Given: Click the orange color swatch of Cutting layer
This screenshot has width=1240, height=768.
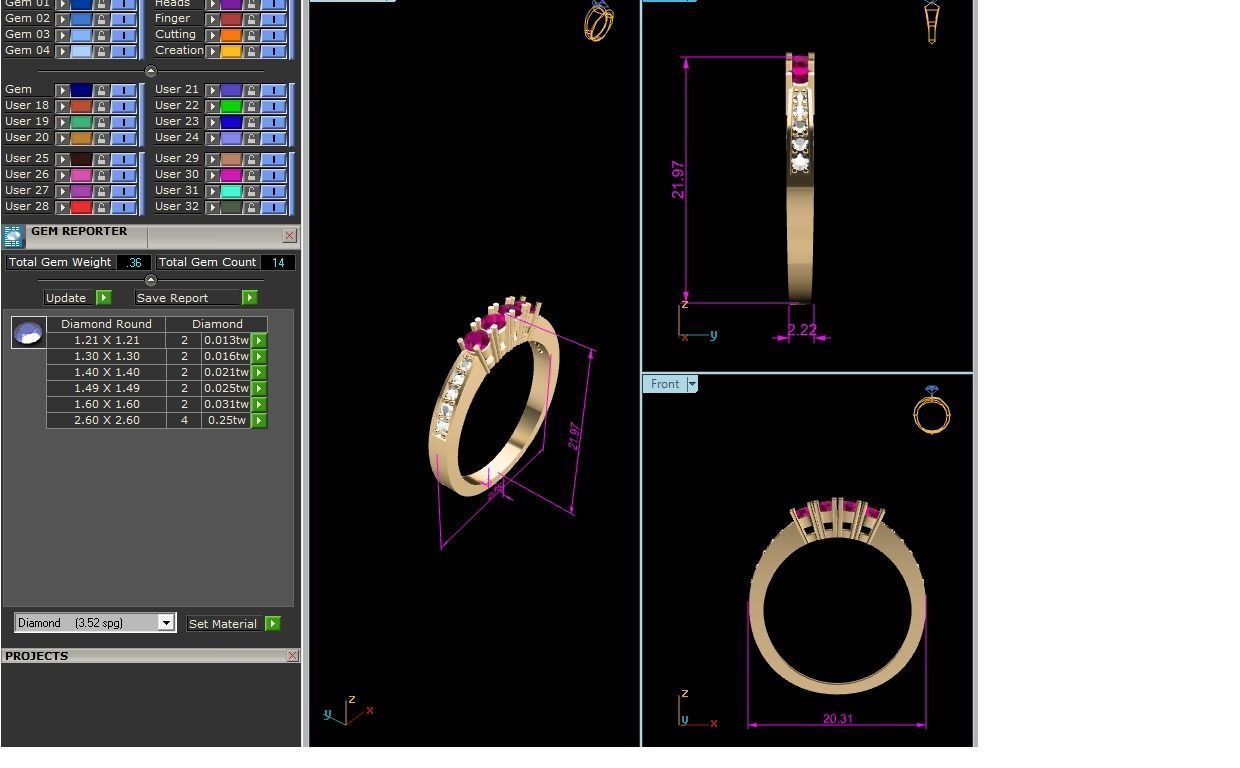Looking at the screenshot, I should pos(231,35).
